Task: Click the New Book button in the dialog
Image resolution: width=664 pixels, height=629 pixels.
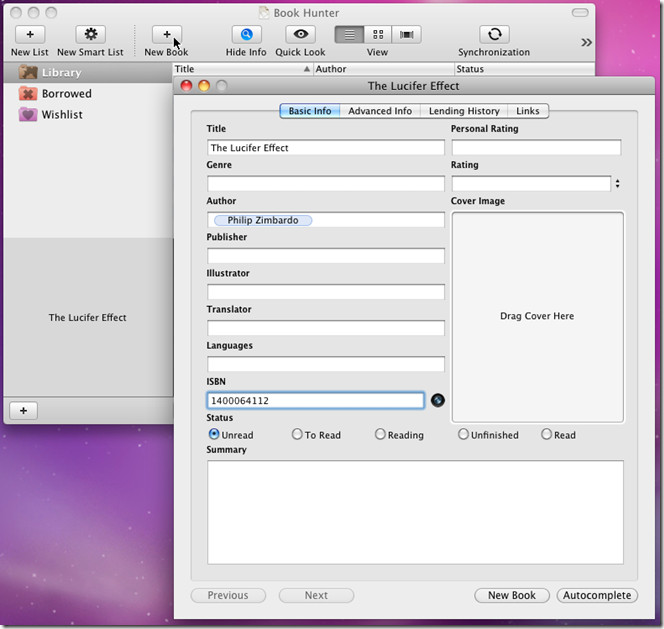Action: pos(512,595)
